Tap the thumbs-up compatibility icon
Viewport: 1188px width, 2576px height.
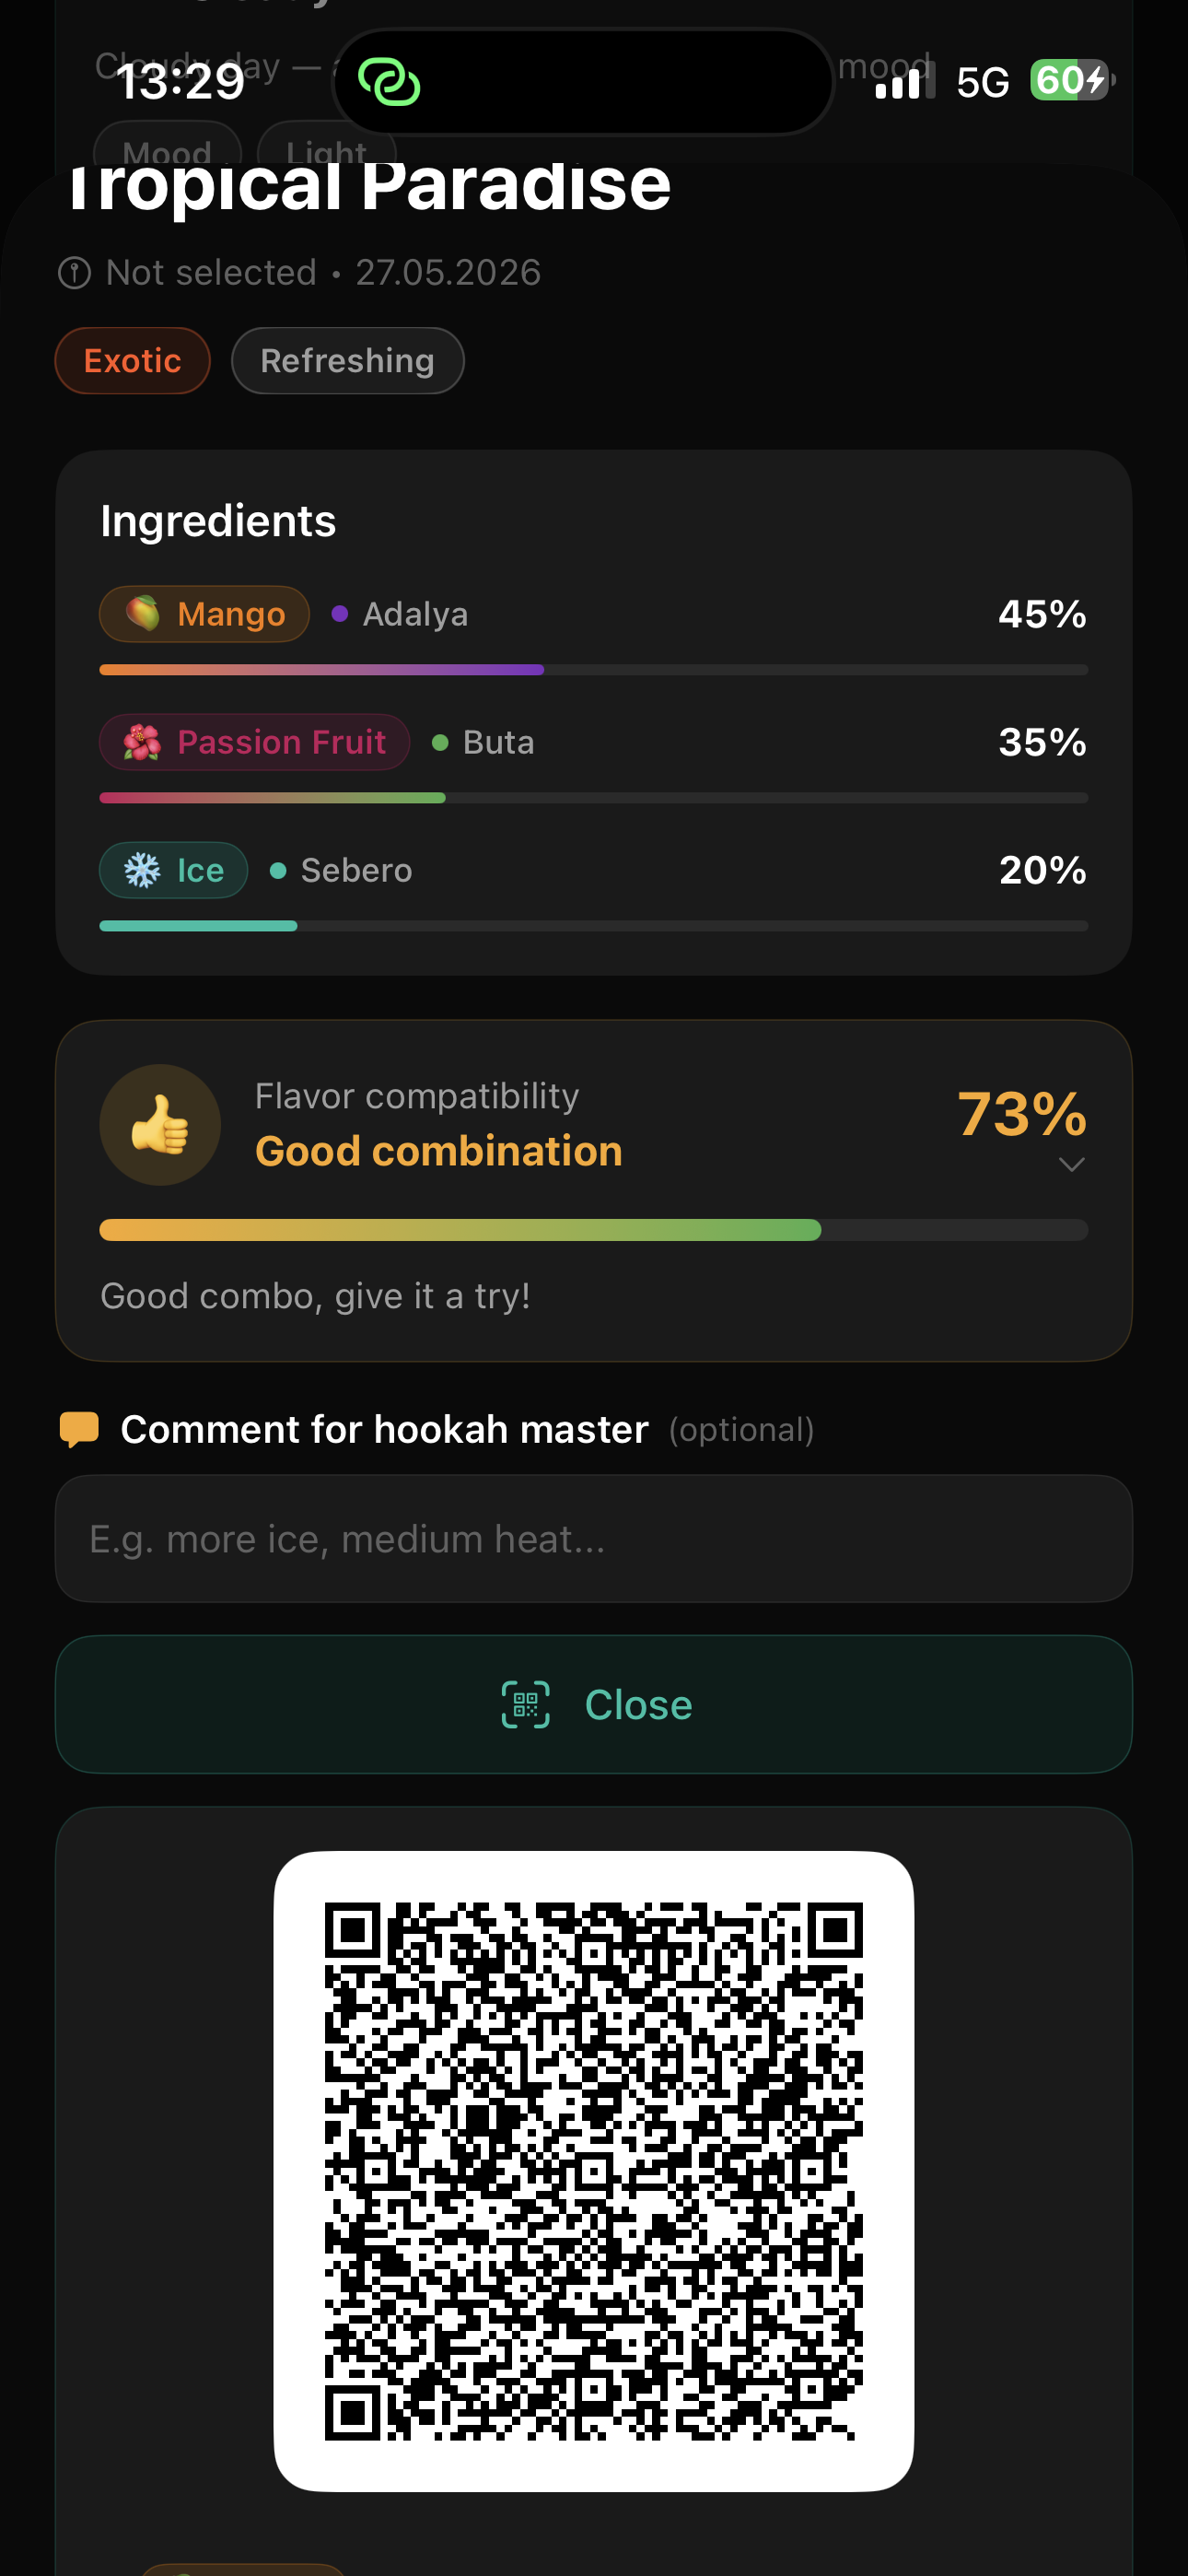(160, 1125)
